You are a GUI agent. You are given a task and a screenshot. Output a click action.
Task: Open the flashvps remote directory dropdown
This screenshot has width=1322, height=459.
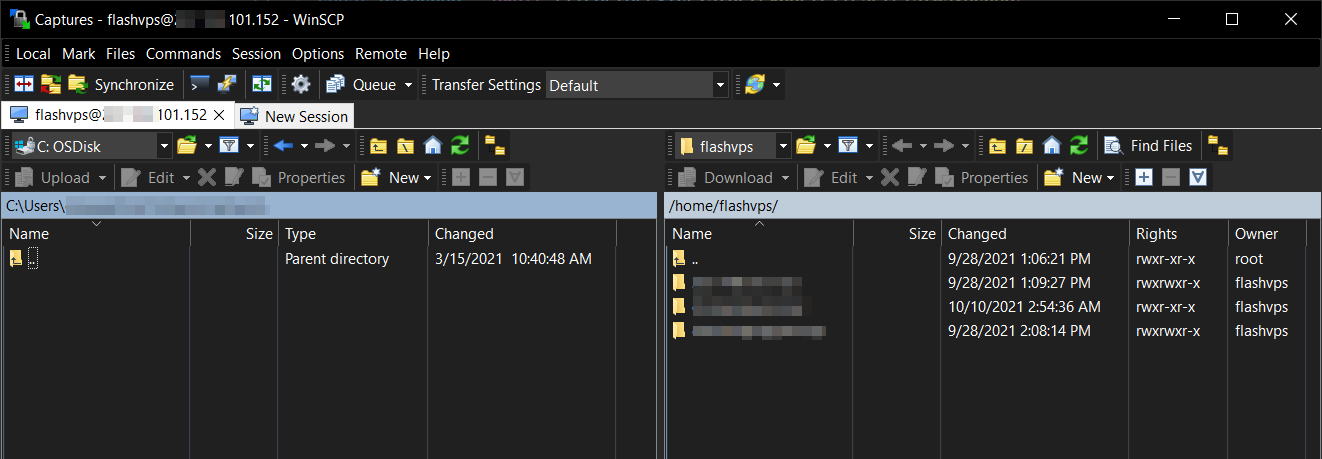pos(783,146)
